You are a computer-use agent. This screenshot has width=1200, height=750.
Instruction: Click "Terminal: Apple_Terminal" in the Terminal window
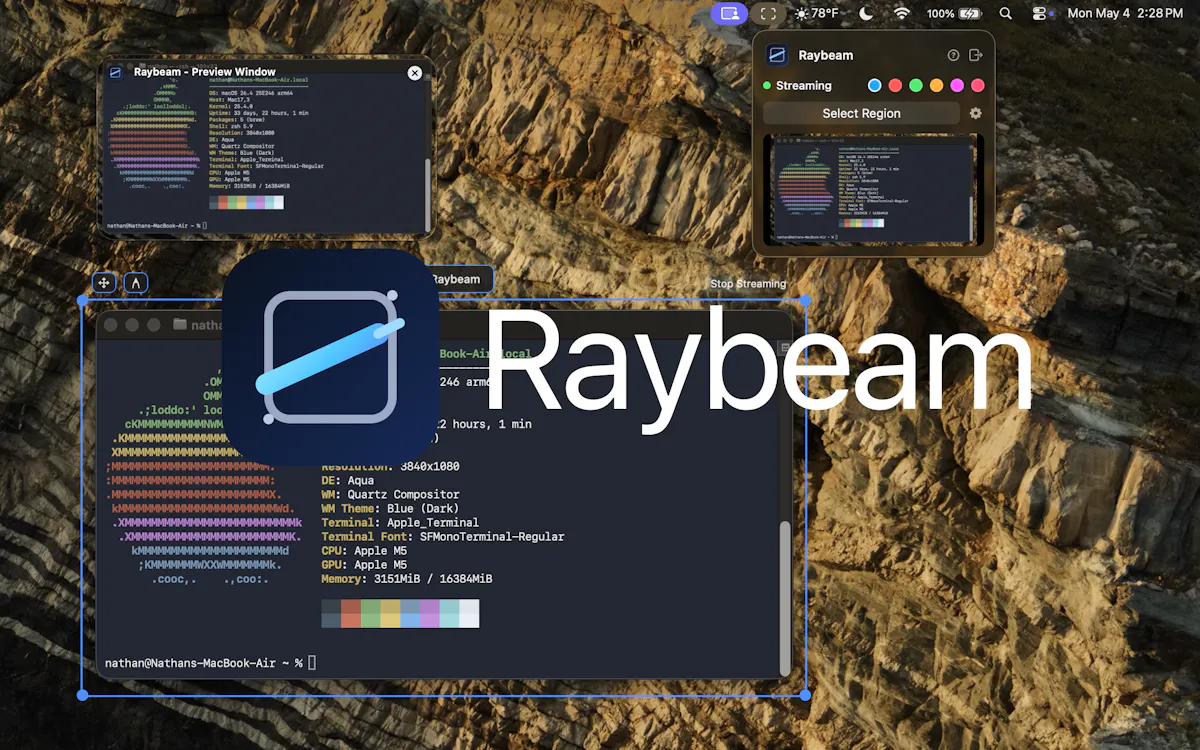point(400,522)
